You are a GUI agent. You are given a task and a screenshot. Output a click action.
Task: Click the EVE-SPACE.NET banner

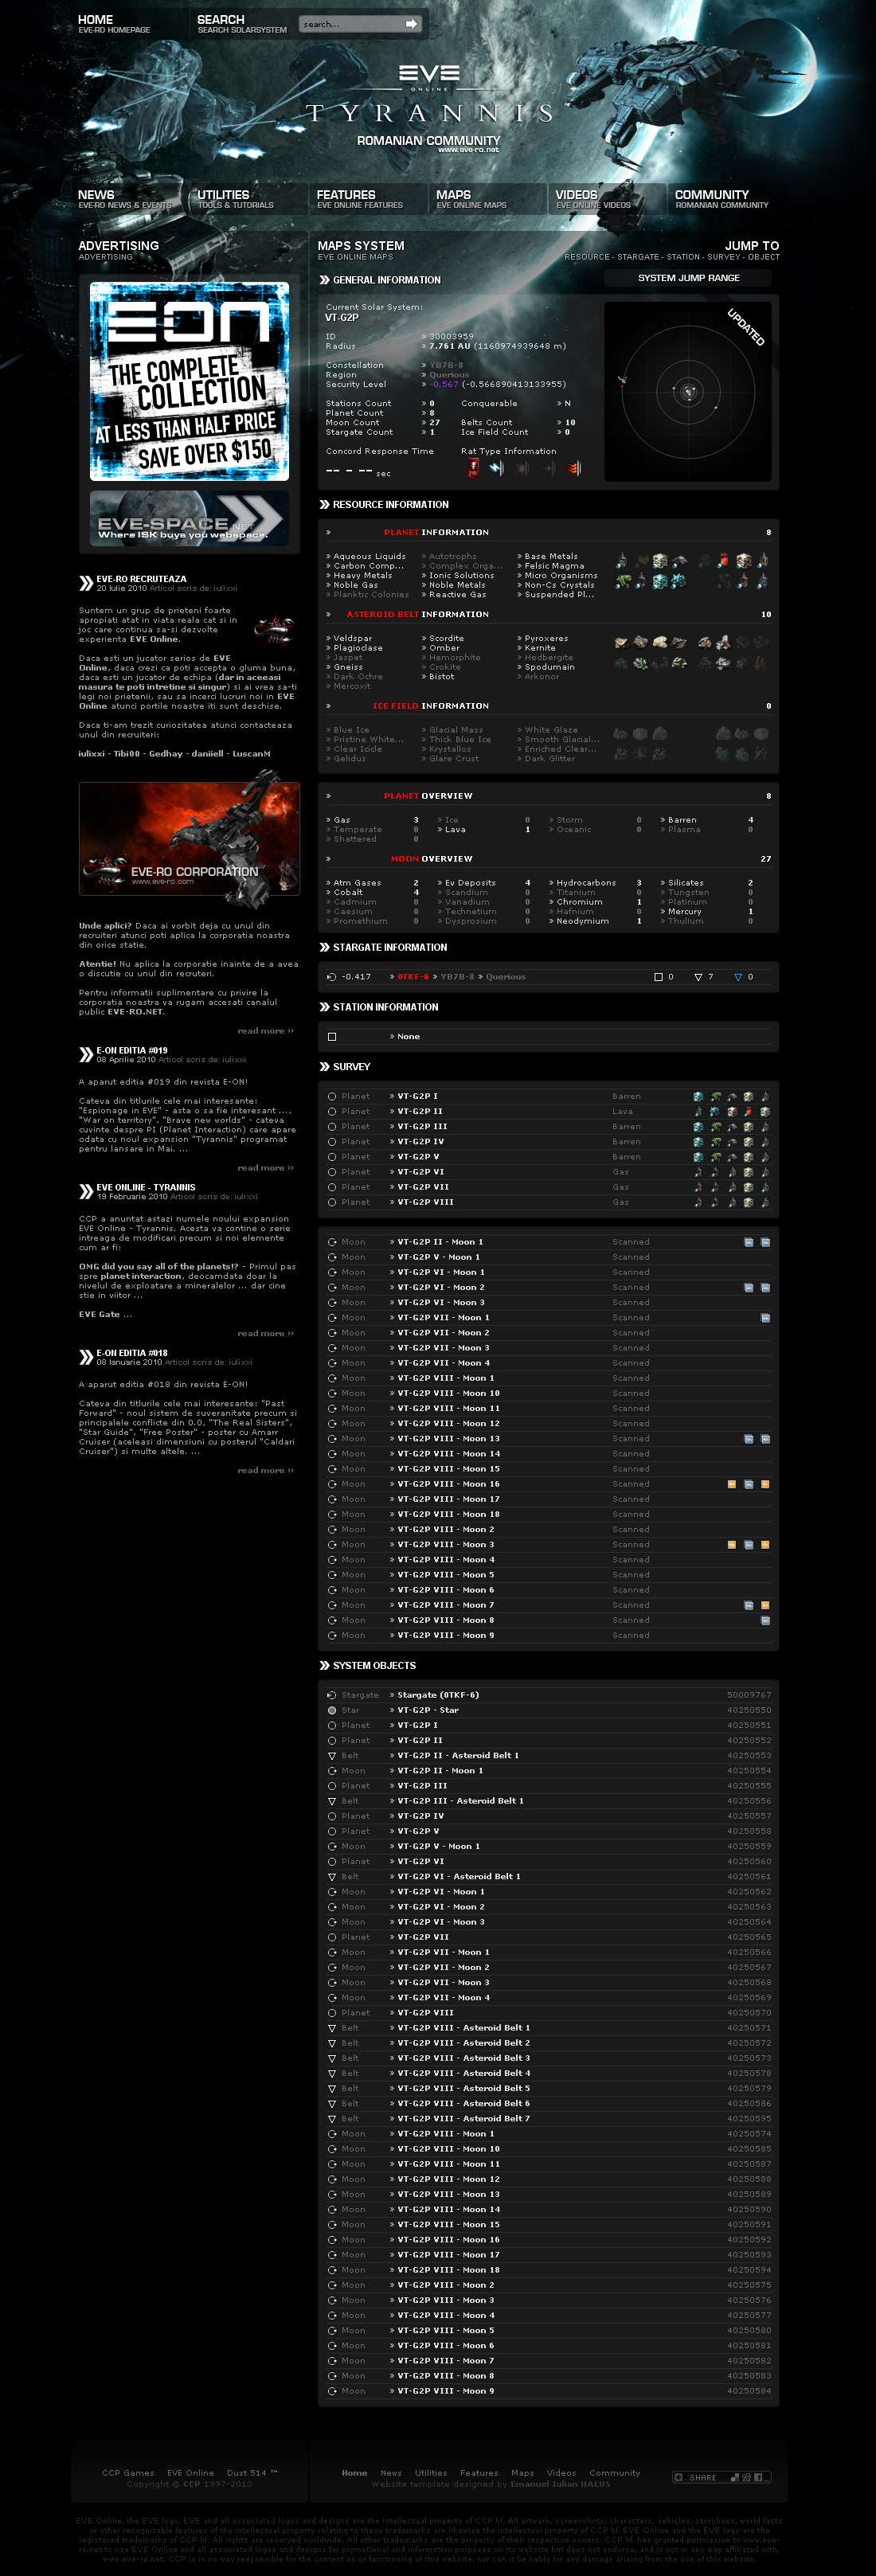click(189, 518)
